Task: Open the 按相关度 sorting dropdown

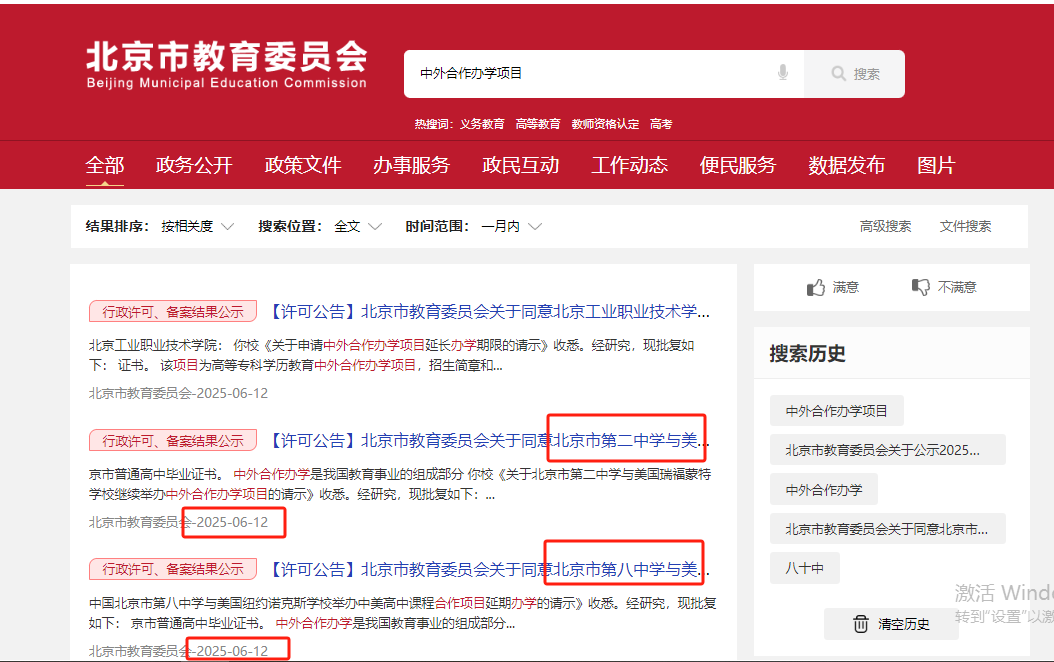Action: click(198, 226)
